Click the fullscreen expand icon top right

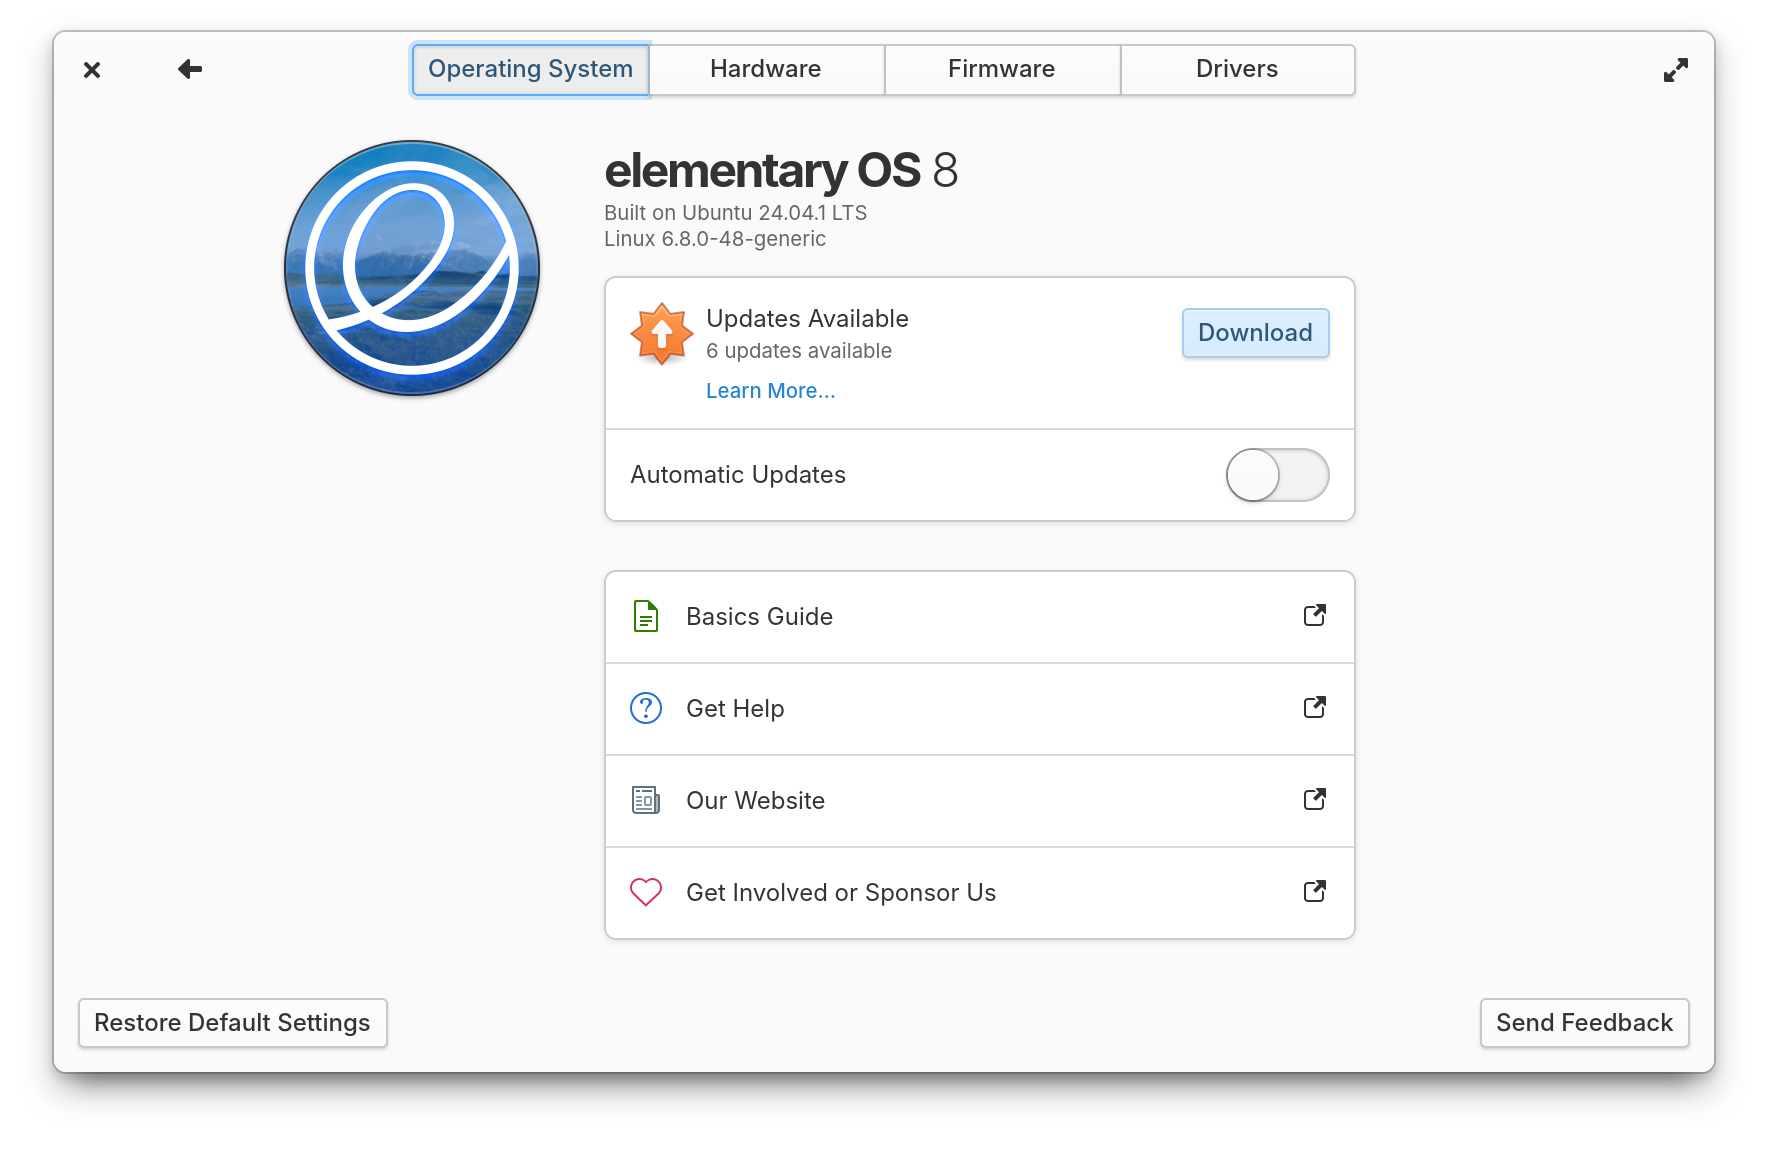(1676, 69)
